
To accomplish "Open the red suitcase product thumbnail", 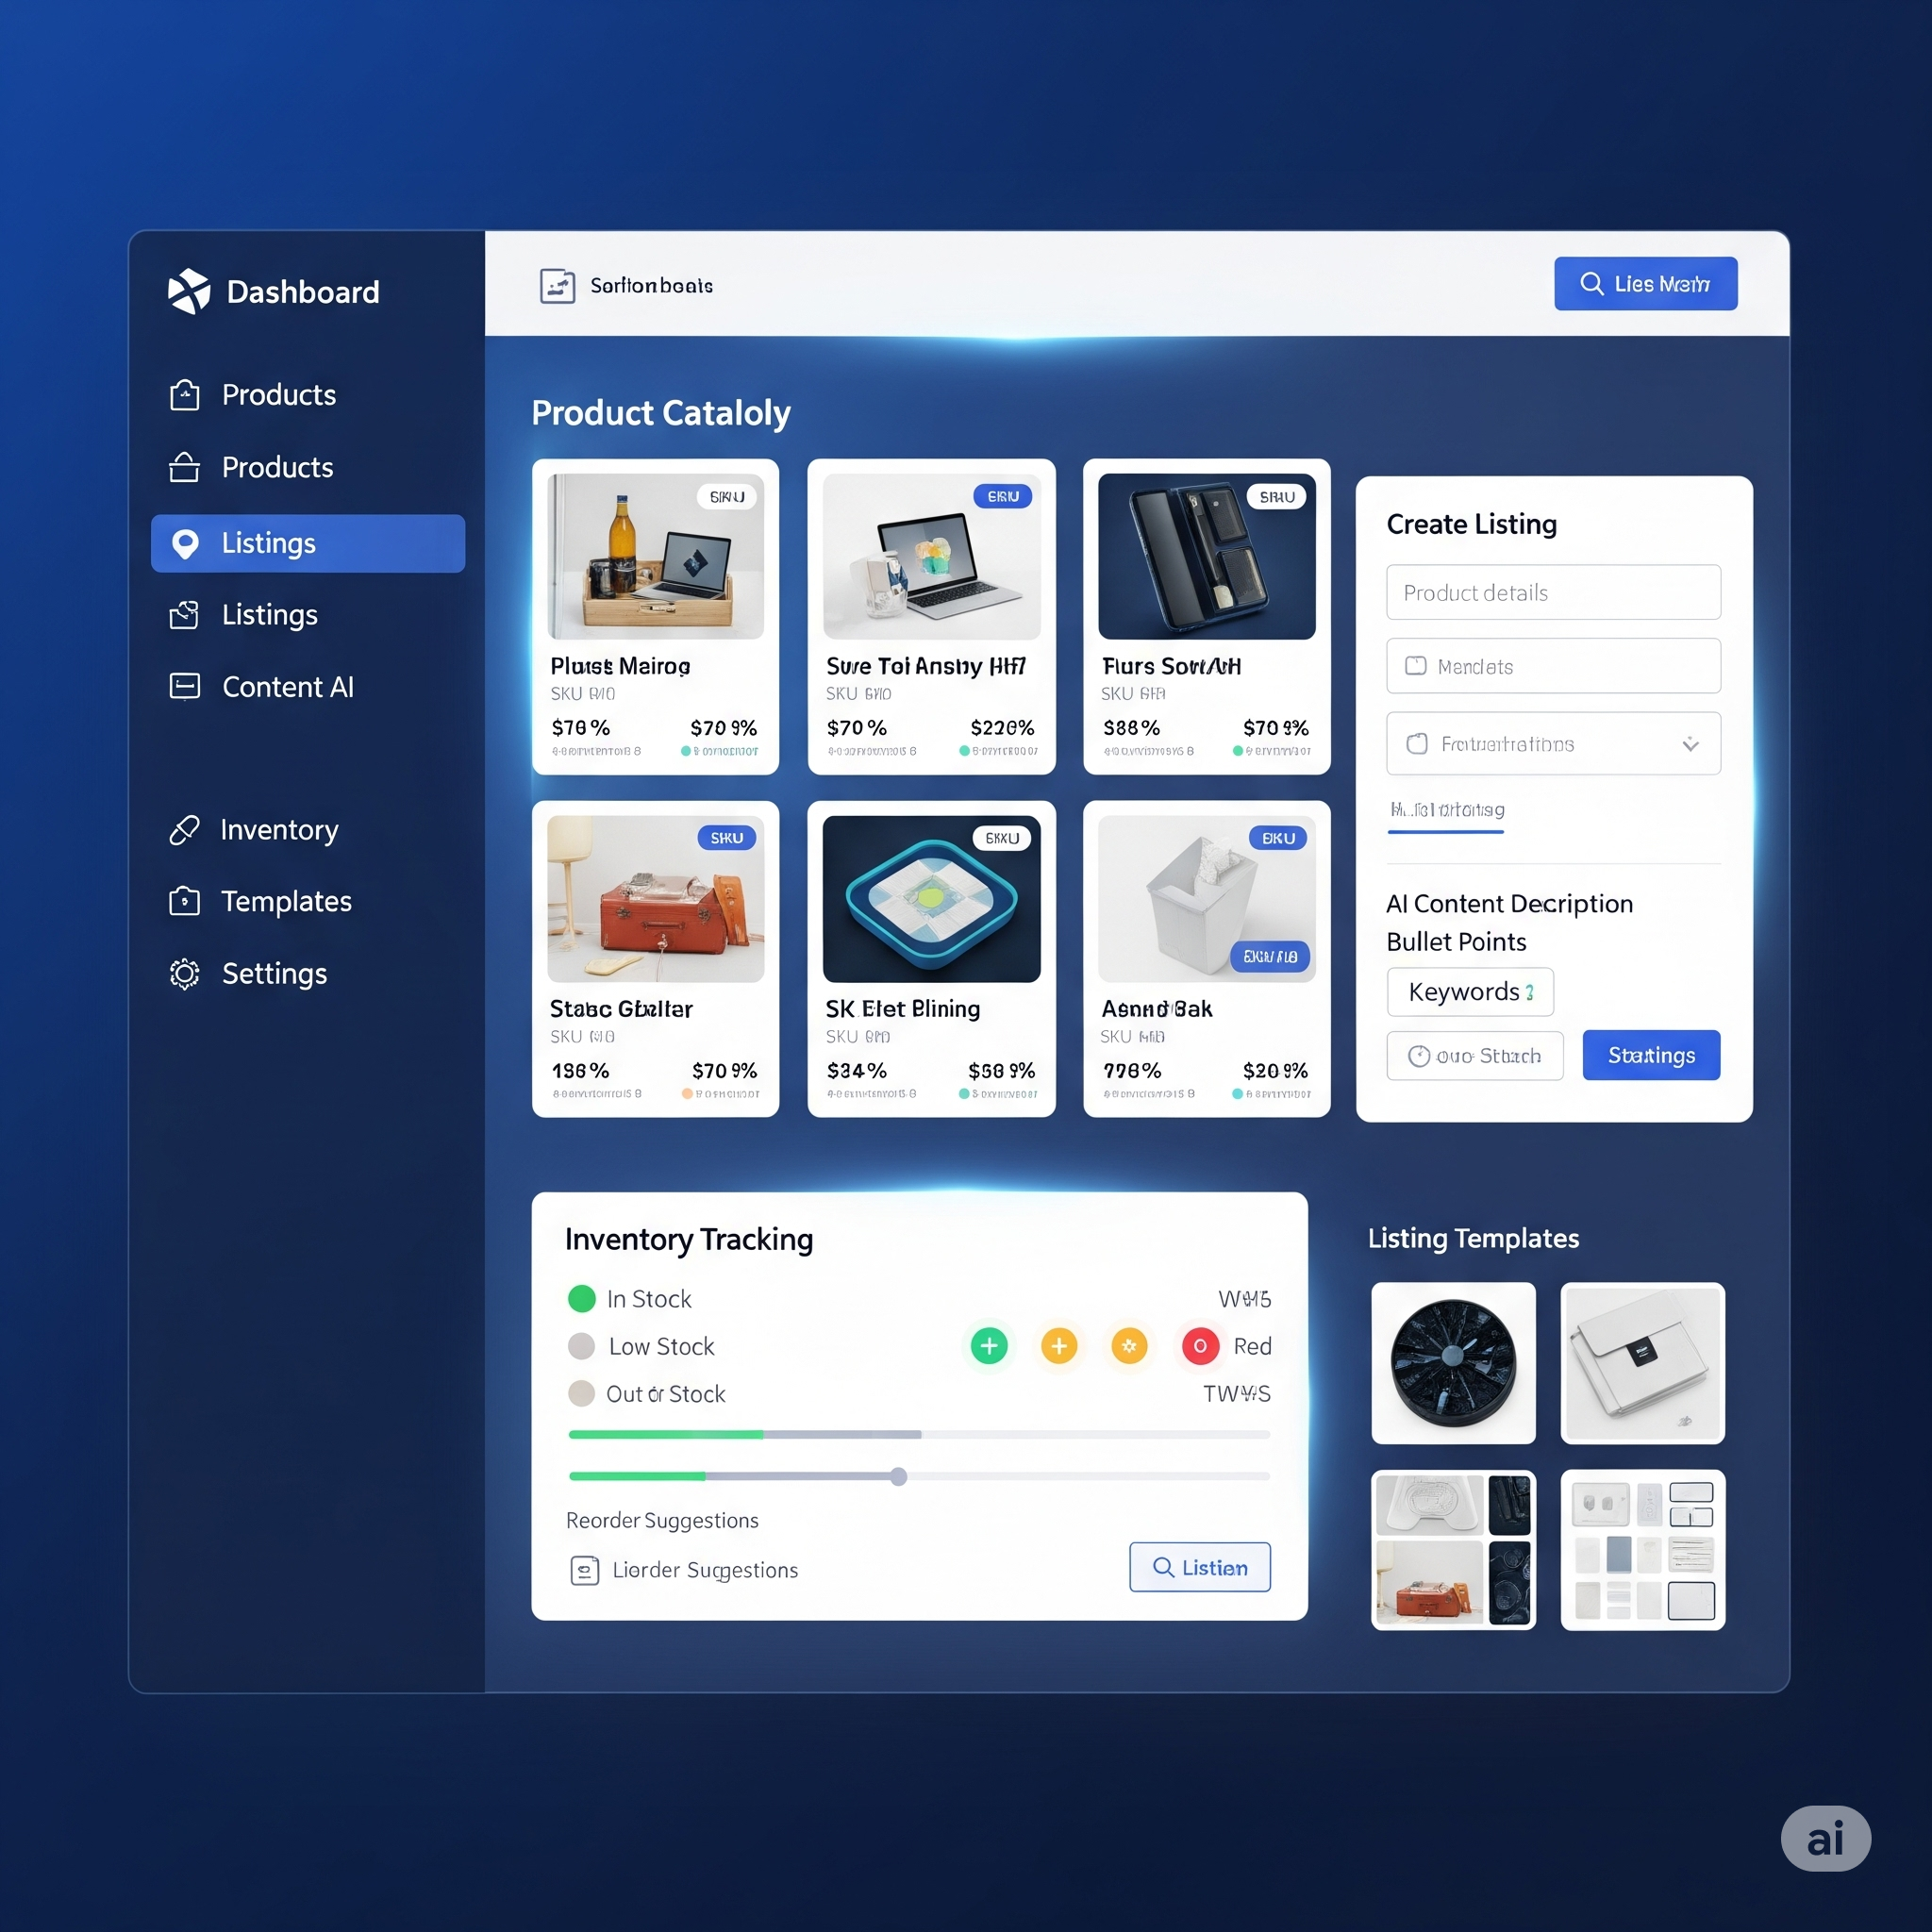I will pos(655,899).
